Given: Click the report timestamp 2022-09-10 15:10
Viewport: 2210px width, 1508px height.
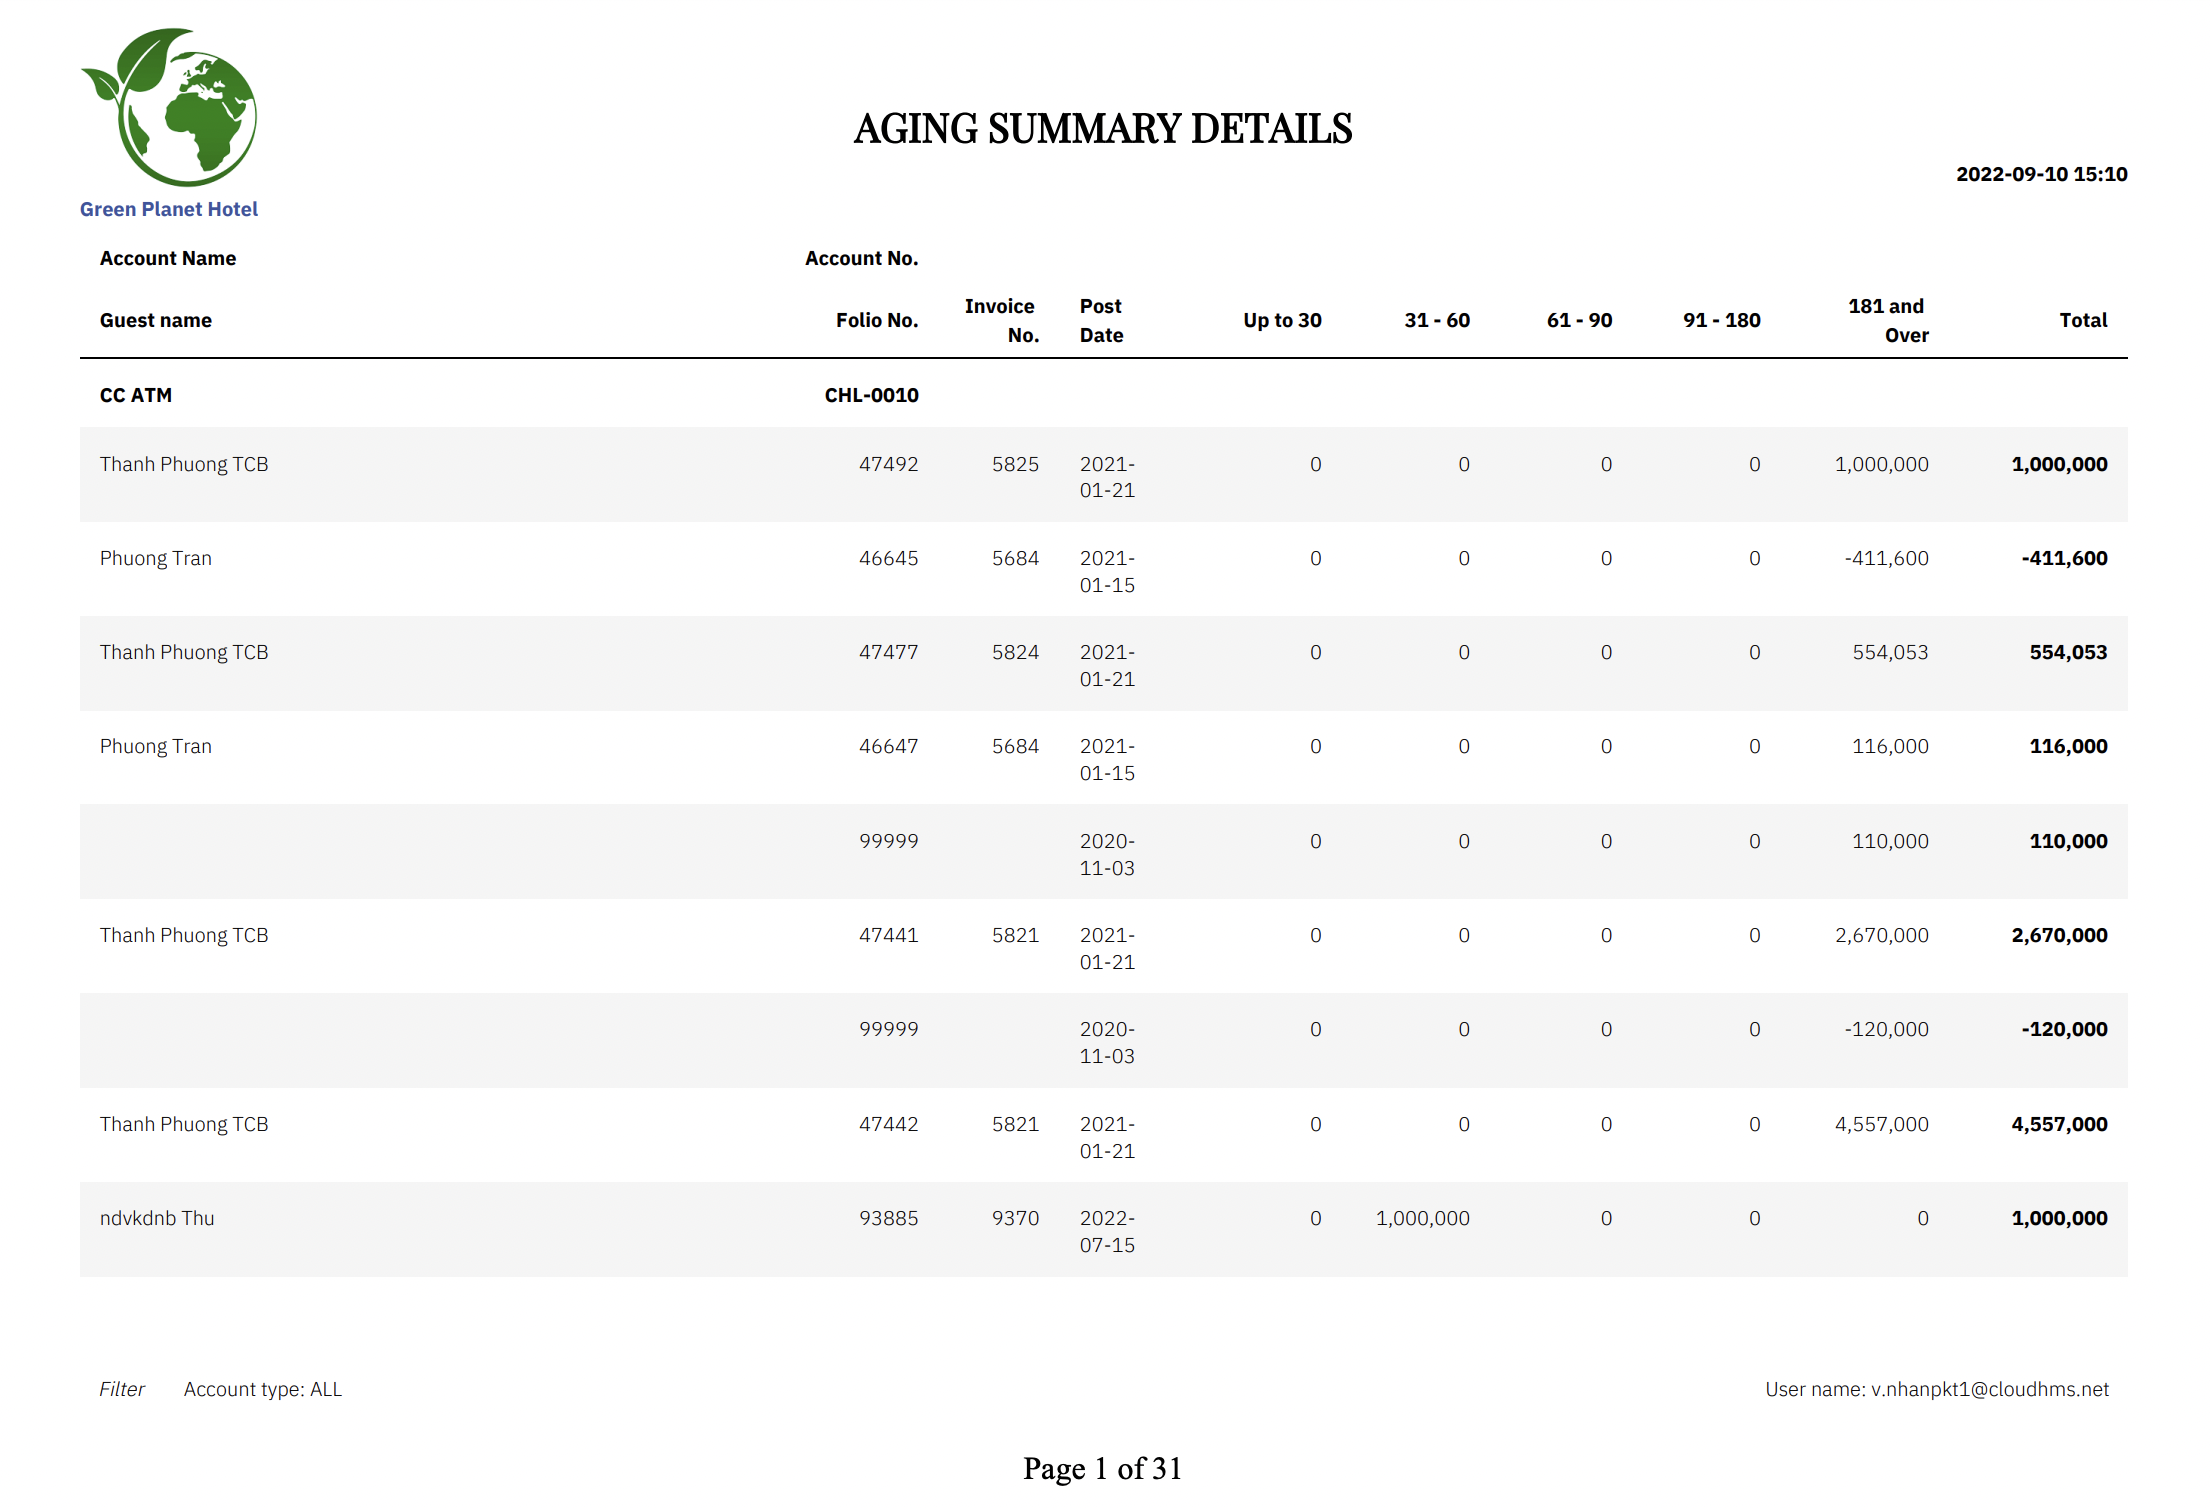Looking at the screenshot, I should (x=2041, y=174).
